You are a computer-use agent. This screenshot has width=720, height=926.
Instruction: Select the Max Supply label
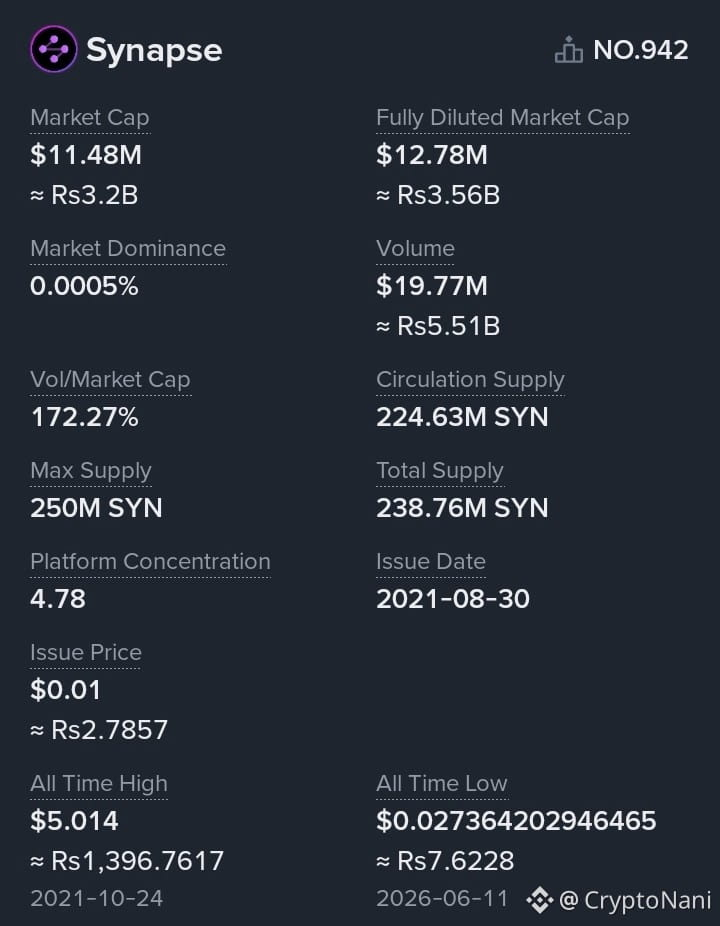click(91, 471)
